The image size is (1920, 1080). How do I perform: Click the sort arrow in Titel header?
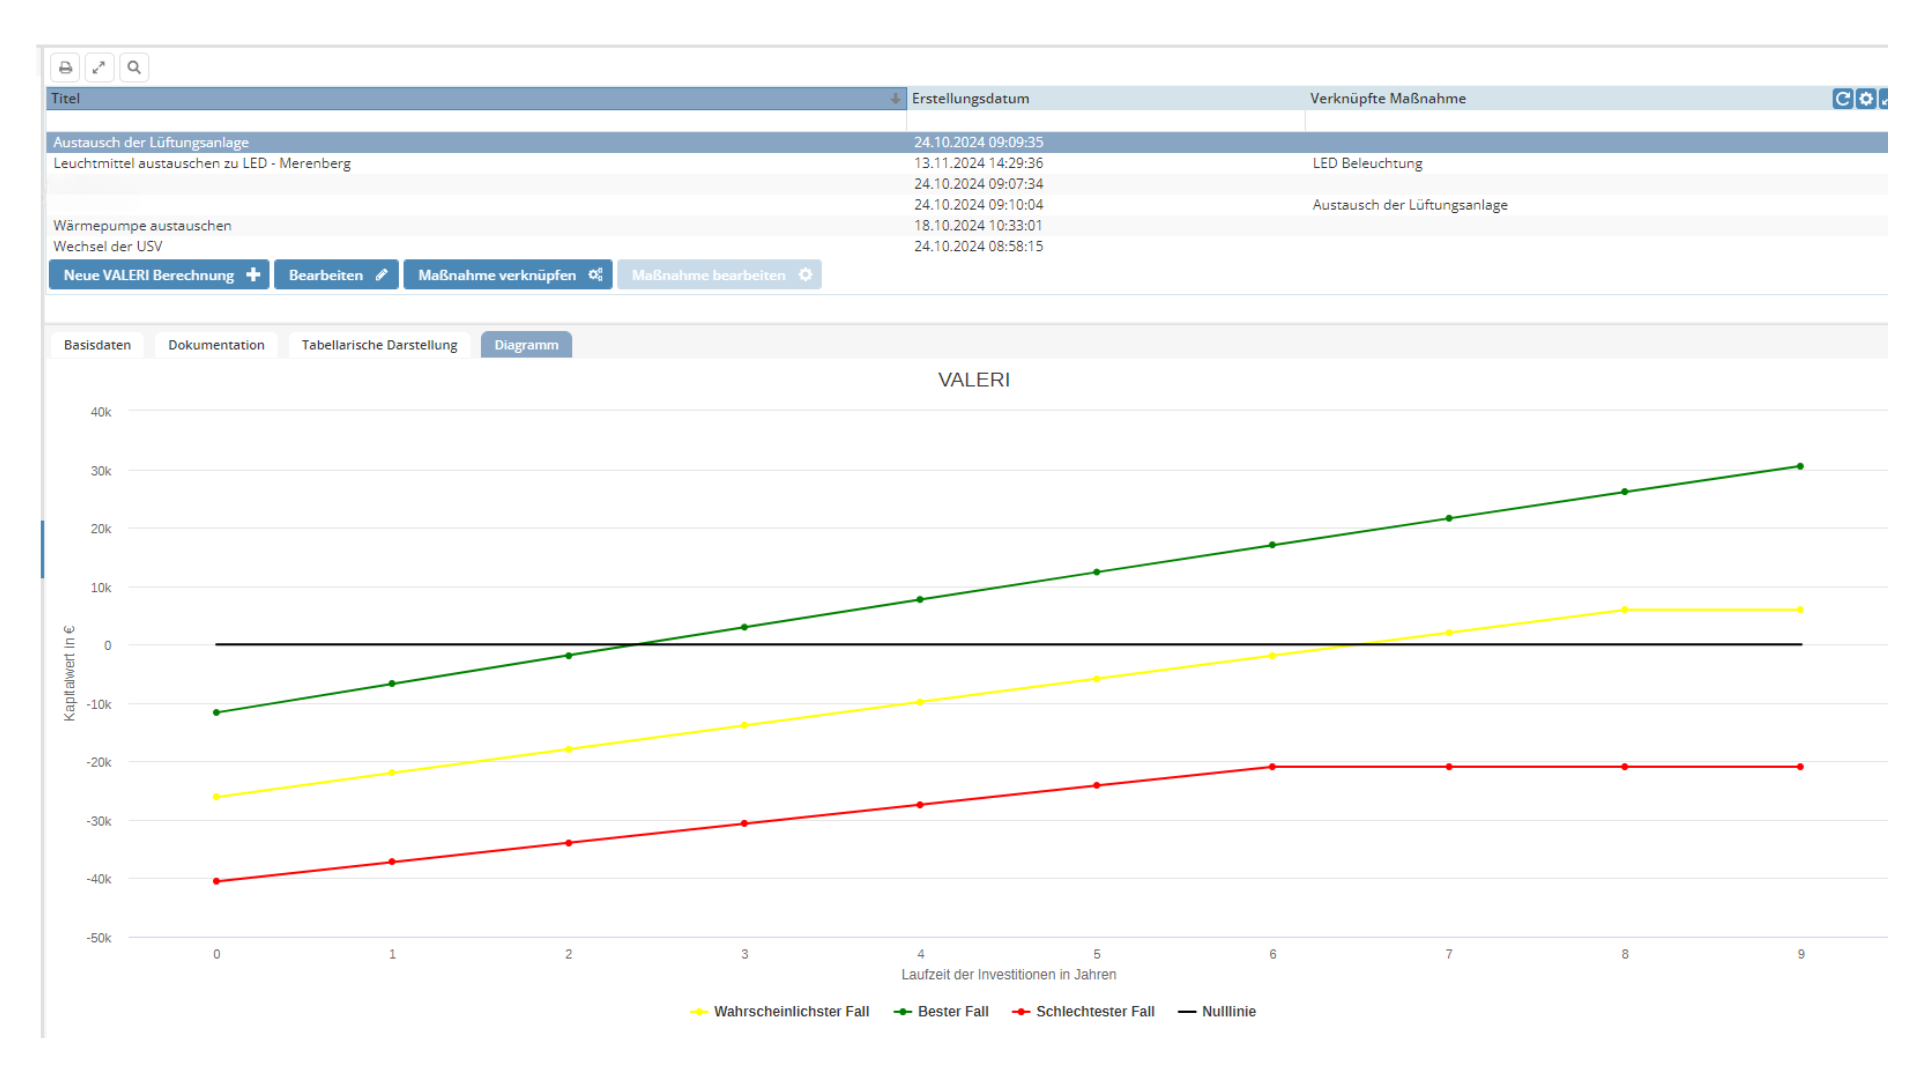895,99
